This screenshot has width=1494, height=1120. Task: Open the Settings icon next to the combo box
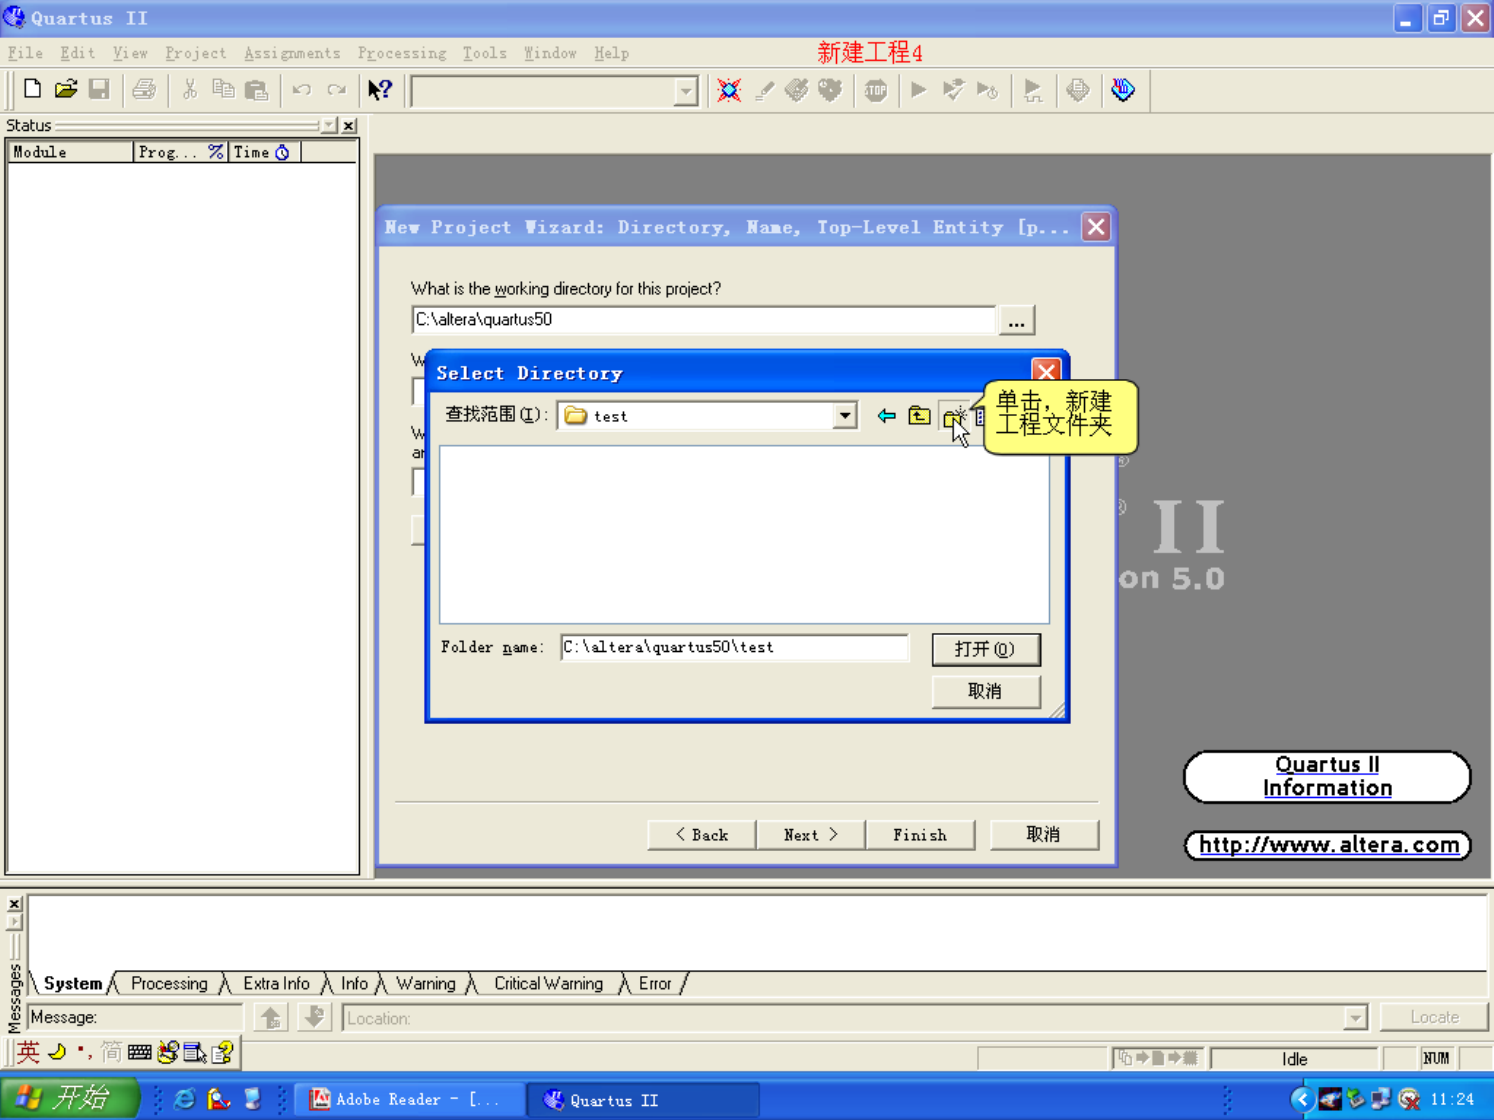729,90
